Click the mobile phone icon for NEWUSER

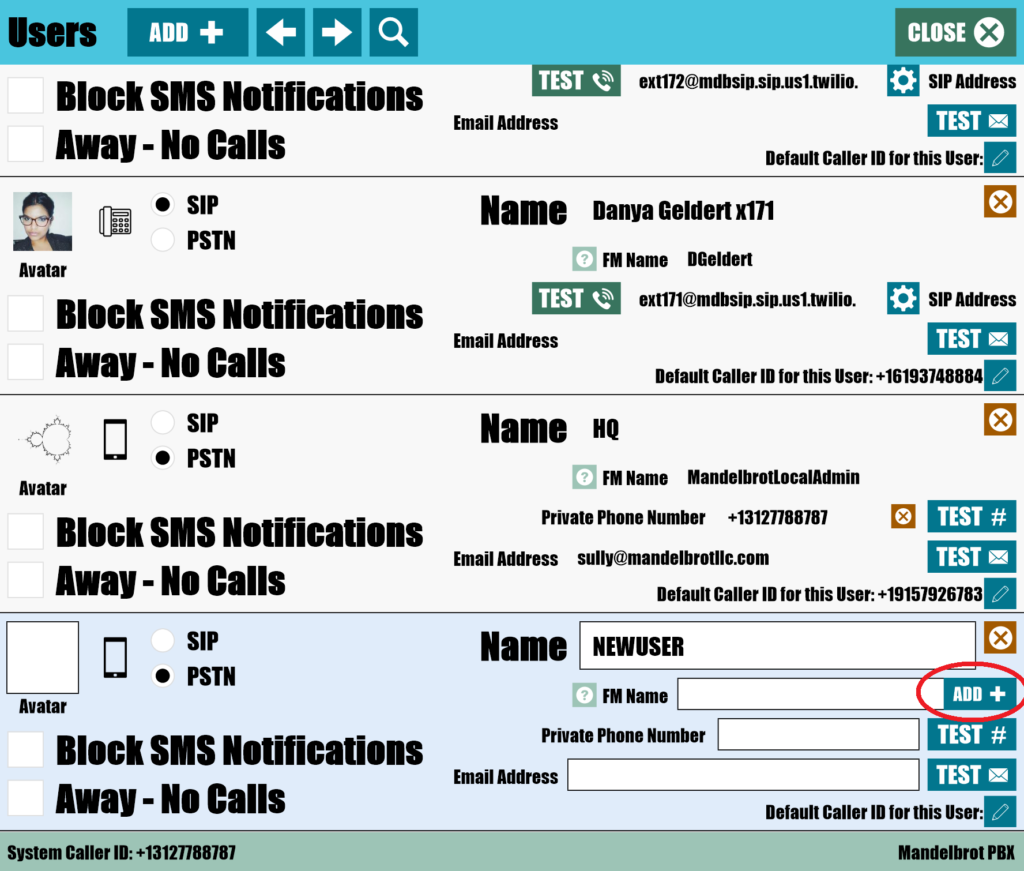tap(115, 657)
